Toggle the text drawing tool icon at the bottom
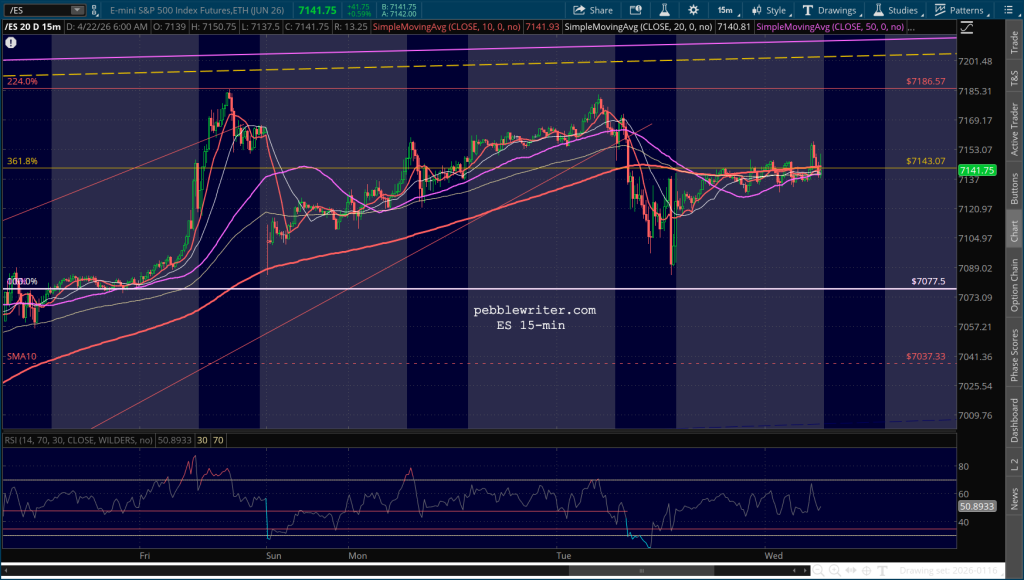1024x580 pixels. pos(882,570)
